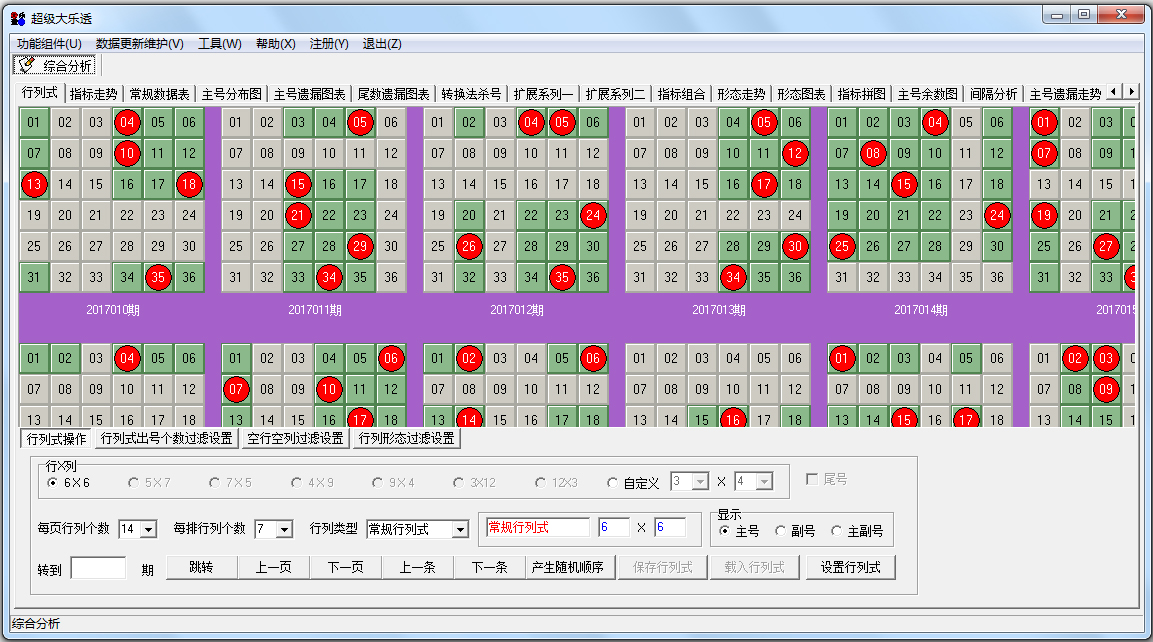Open 空行空列过滤设置 tab
The width and height of the screenshot is (1153, 642).
(x=295, y=439)
